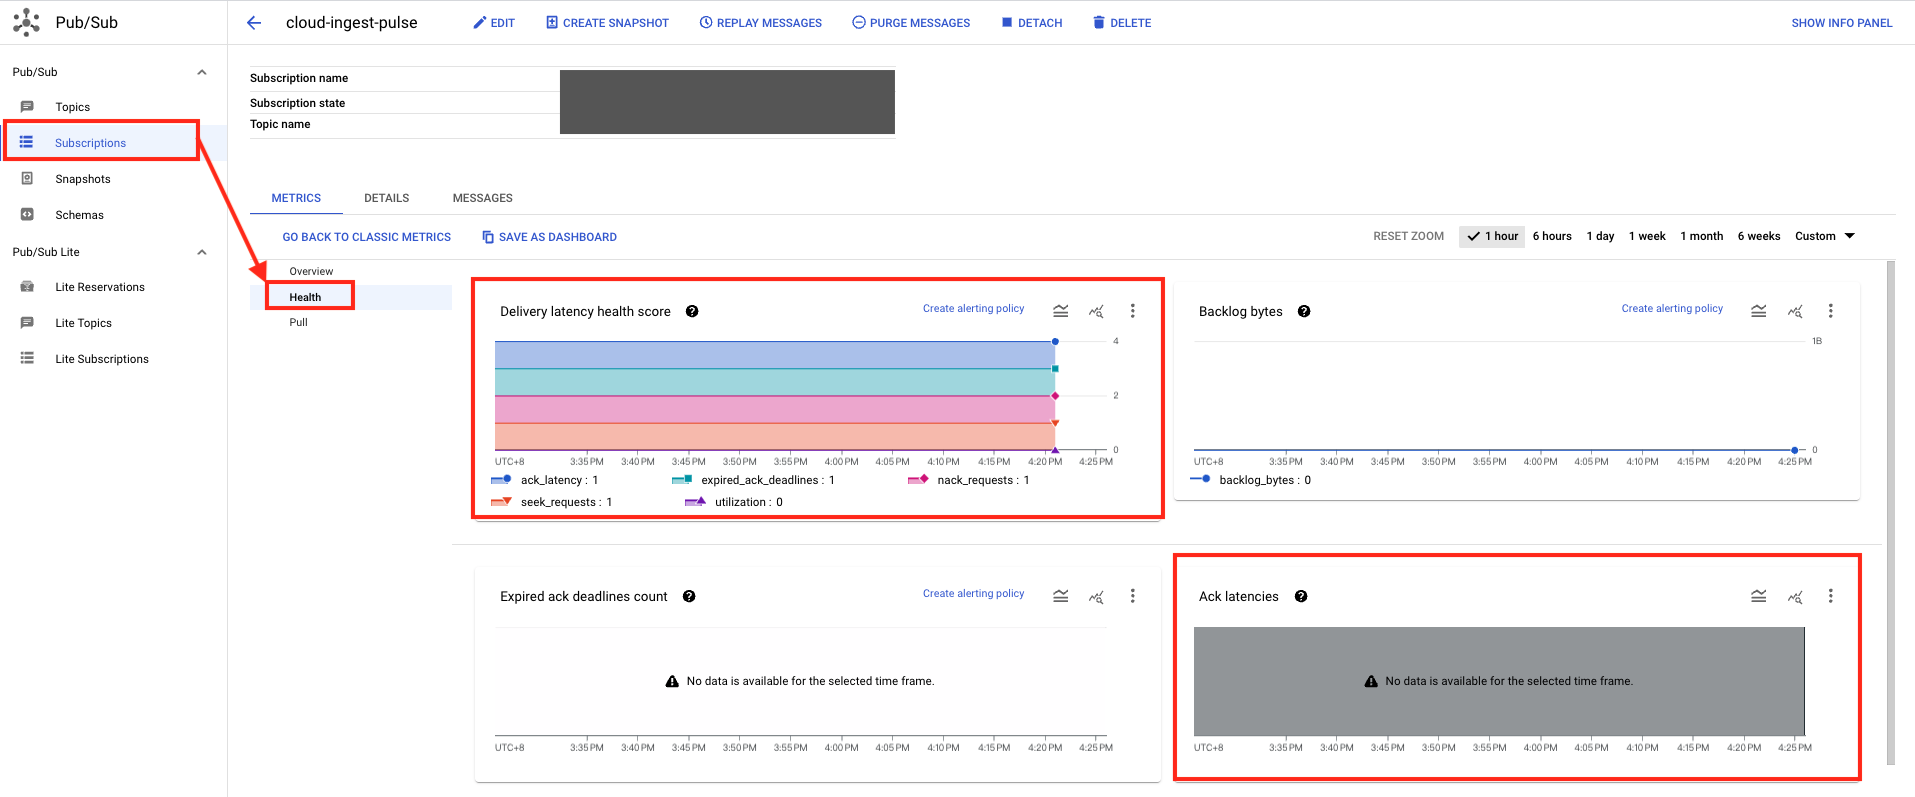Toggle utilization series in legend
The height and width of the screenshot is (797, 1915).
tap(734, 502)
